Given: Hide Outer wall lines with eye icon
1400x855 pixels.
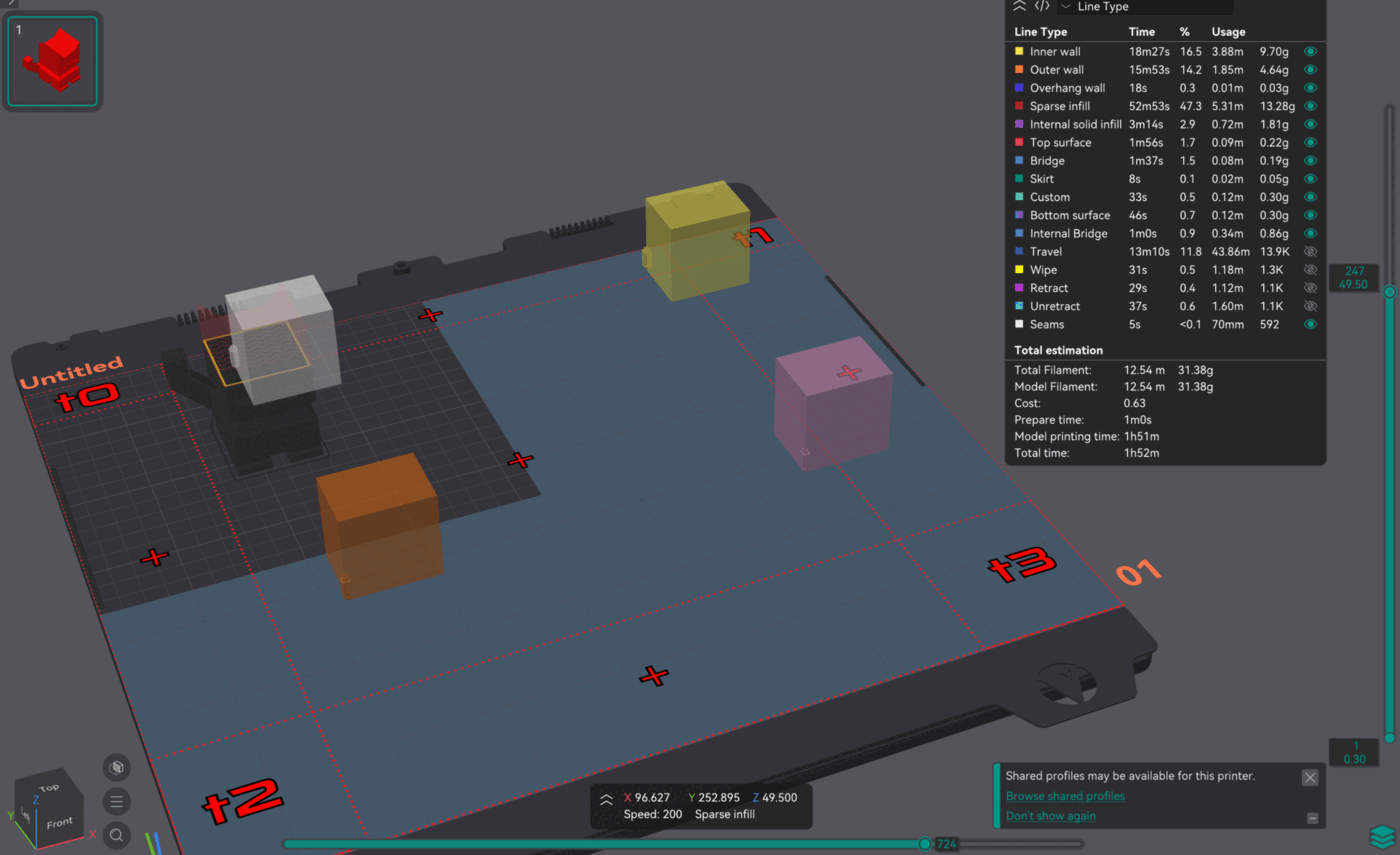Looking at the screenshot, I should [1310, 70].
